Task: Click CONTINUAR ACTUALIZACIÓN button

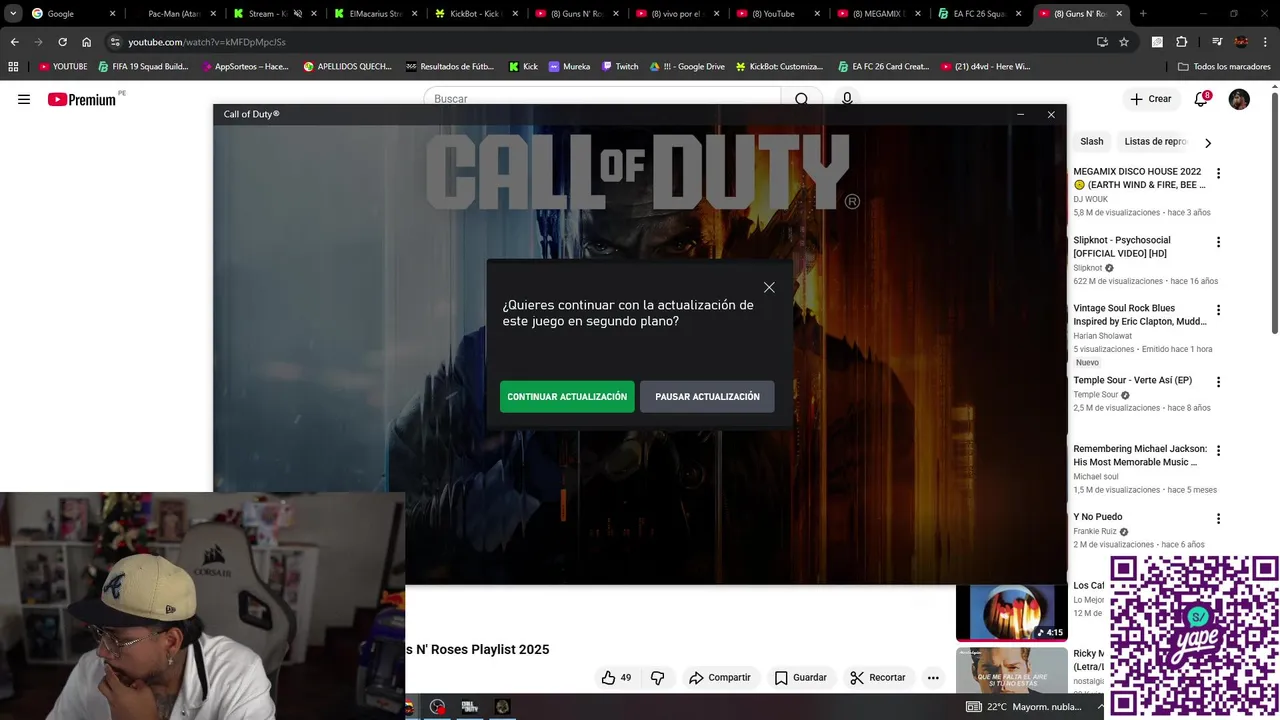Action: pos(567,397)
